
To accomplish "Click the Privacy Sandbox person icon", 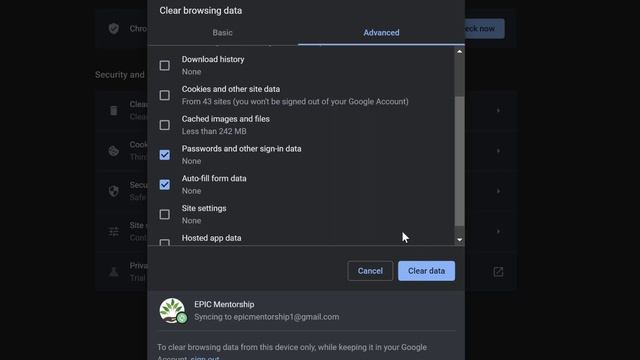I will (x=114, y=271).
